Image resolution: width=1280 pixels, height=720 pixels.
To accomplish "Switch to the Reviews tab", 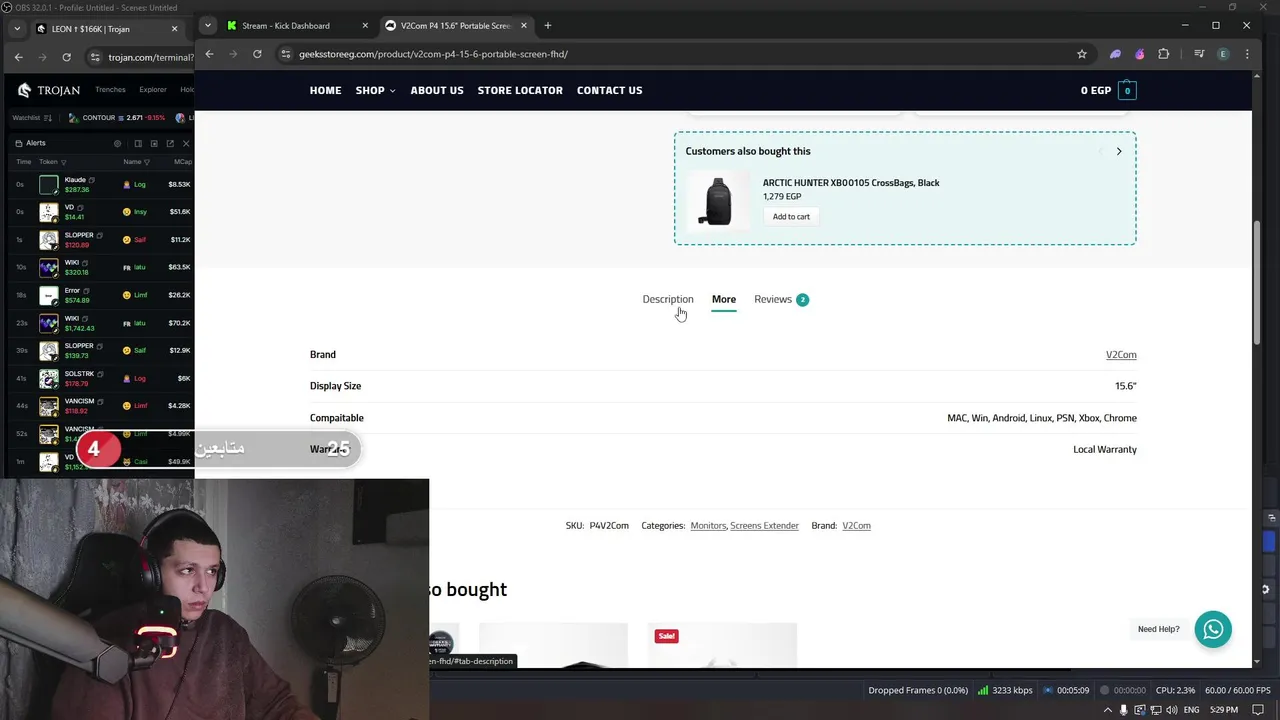I will pyautogui.click(x=781, y=299).
